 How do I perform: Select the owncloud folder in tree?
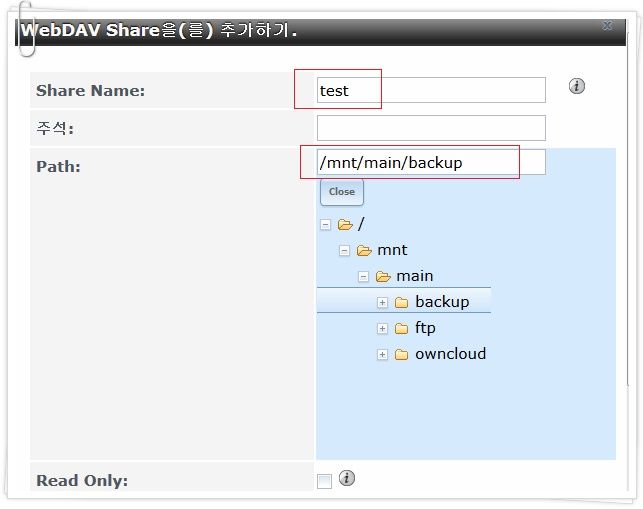(450, 354)
